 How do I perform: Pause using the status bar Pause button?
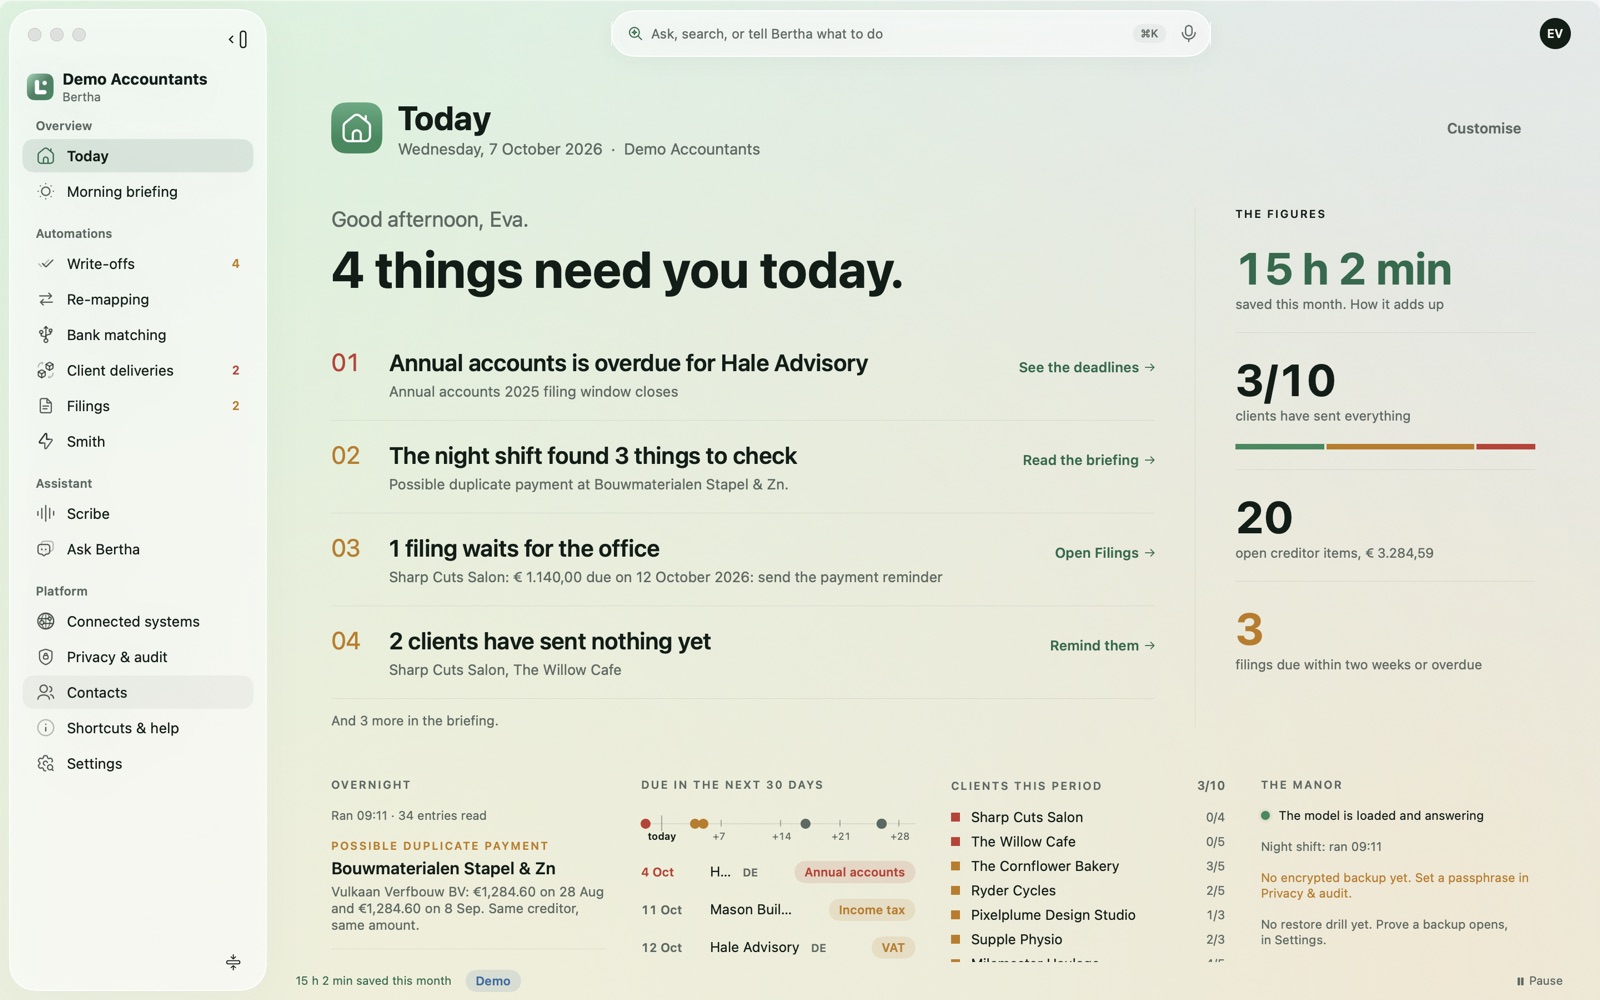coord(1539,981)
